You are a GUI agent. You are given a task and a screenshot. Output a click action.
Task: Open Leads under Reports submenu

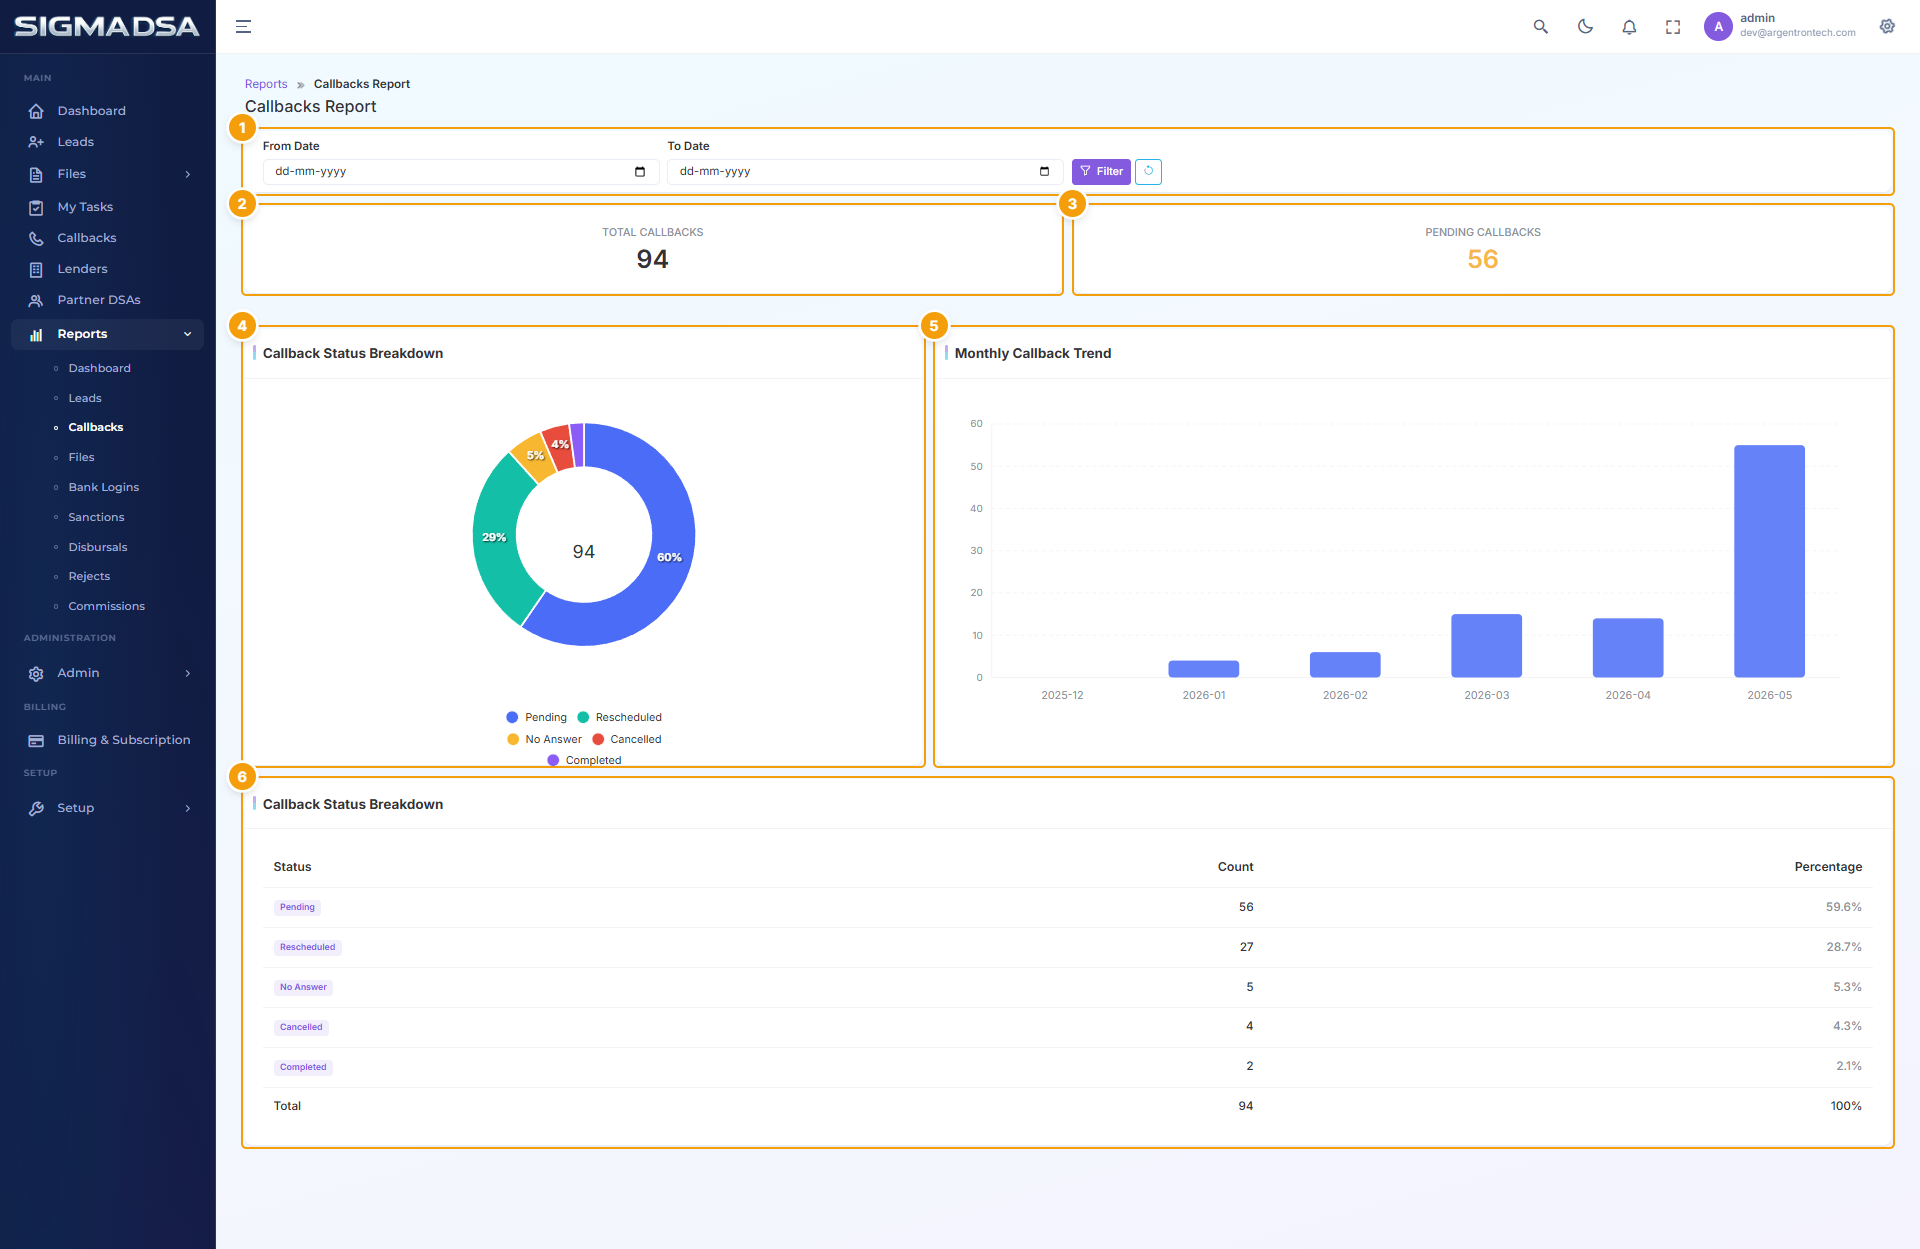click(85, 398)
